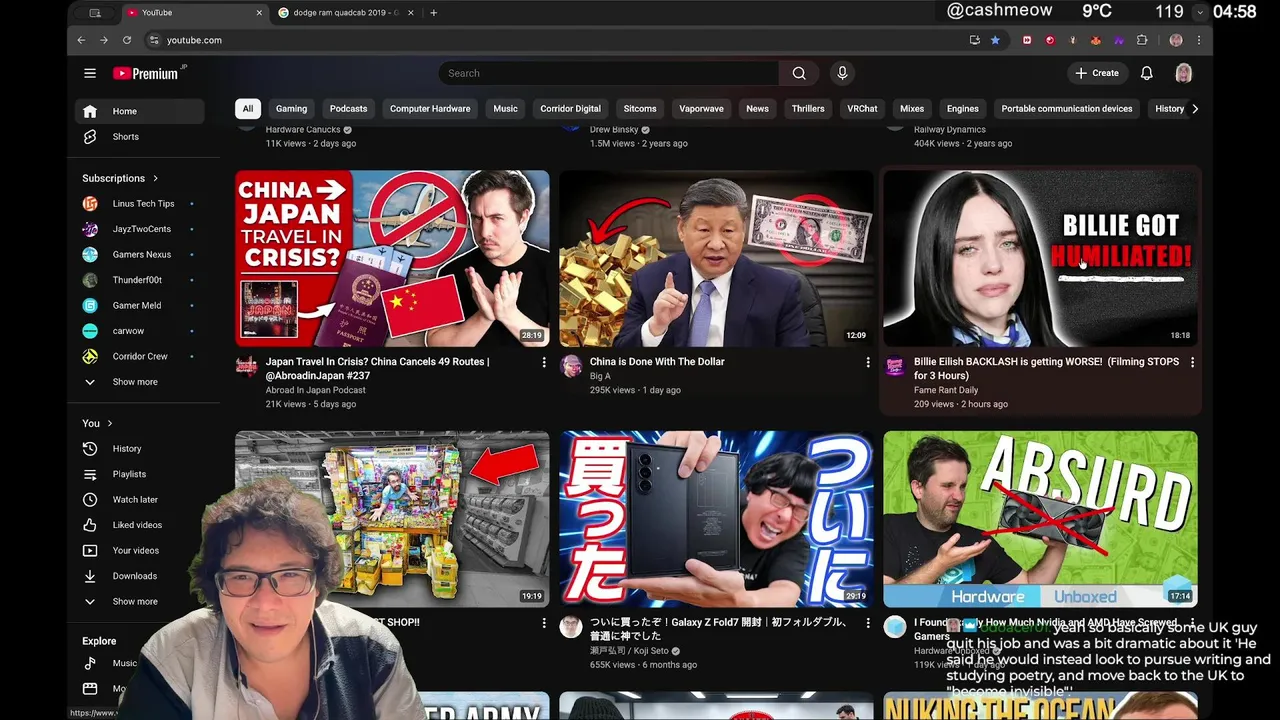Screen dimensions: 1280x720
Task: Open the YouTube hamburger guide menu
Action: click(x=90, y=73)
